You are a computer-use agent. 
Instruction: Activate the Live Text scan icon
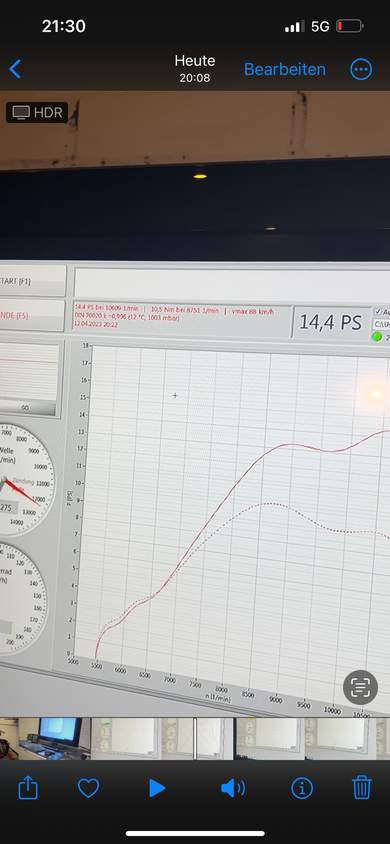click(x=360, y=686)
